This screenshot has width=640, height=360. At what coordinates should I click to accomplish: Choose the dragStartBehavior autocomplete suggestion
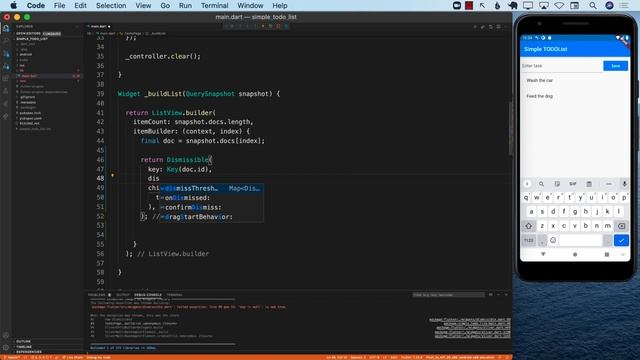[x=211, y=217]
